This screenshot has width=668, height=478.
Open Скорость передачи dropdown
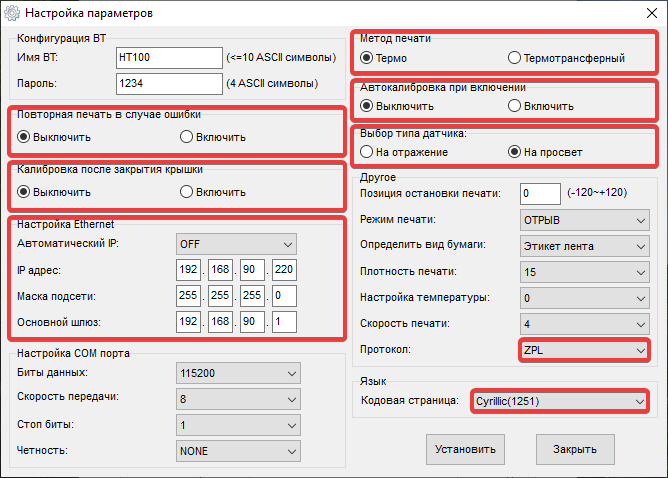click(x=238, y=399)
